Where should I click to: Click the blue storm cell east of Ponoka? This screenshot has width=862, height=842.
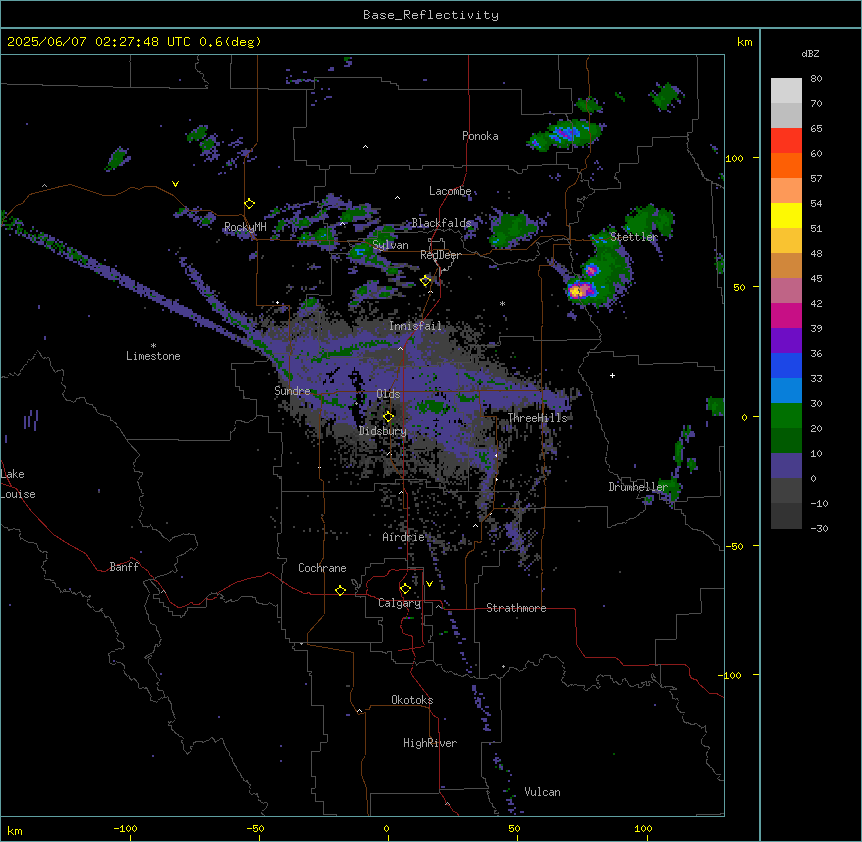565,133
